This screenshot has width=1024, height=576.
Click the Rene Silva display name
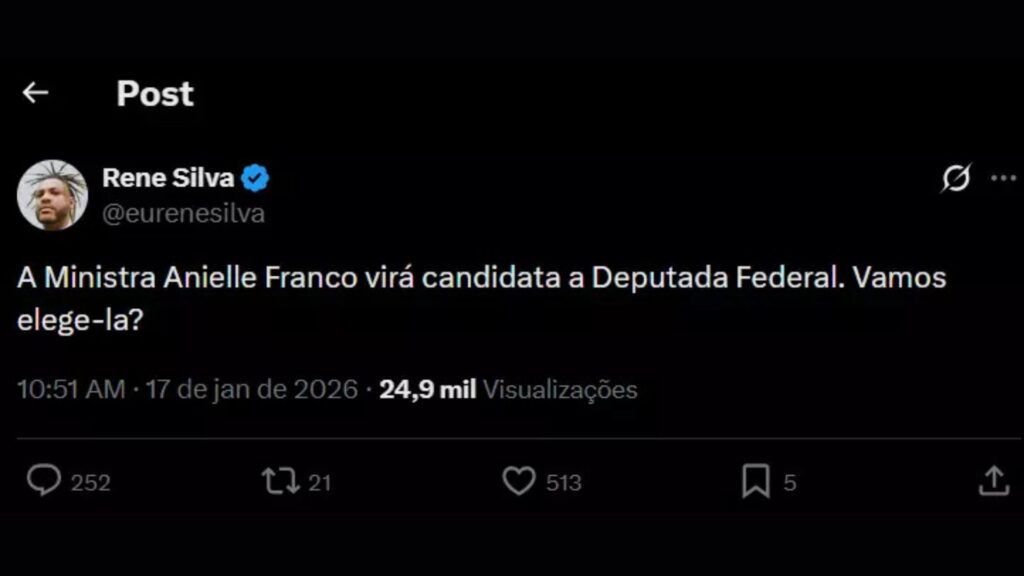168,178
